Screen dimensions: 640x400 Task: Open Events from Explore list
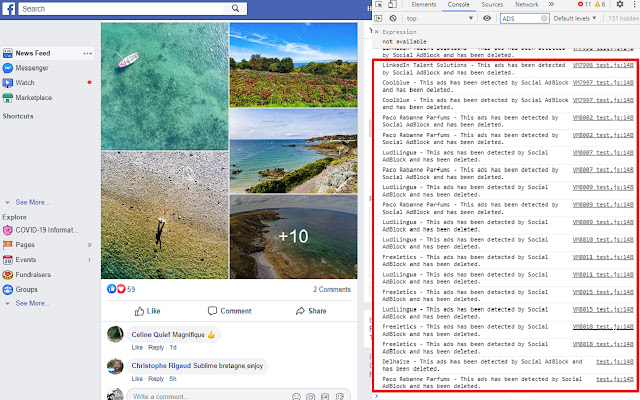pyautogui.click(x=26, y=260)
